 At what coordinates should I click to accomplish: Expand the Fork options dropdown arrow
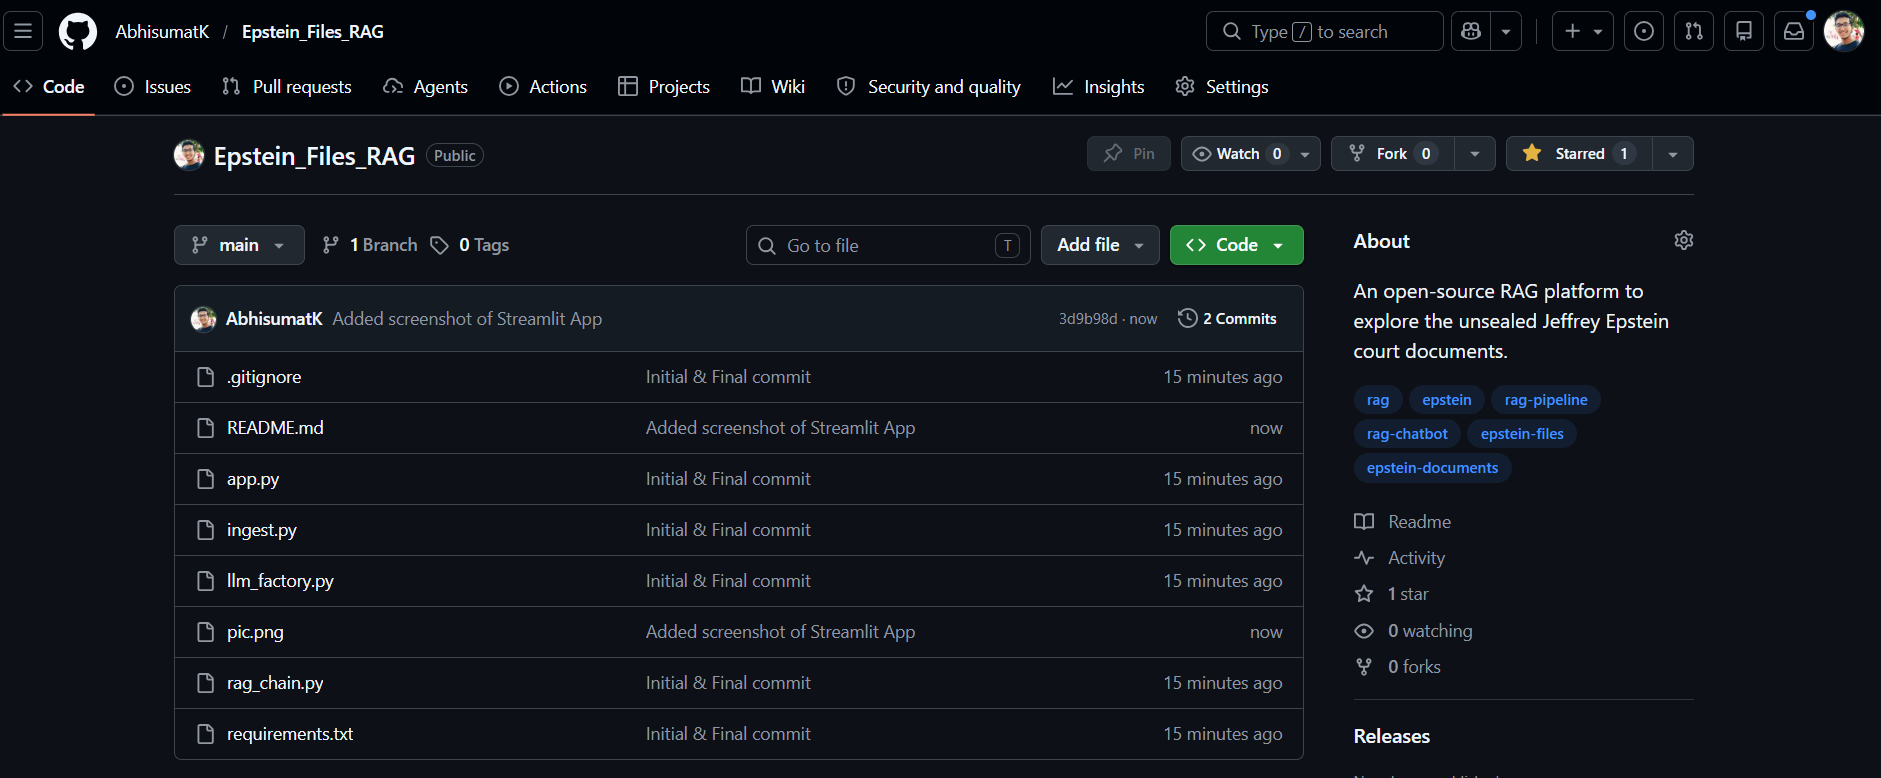1475,154
